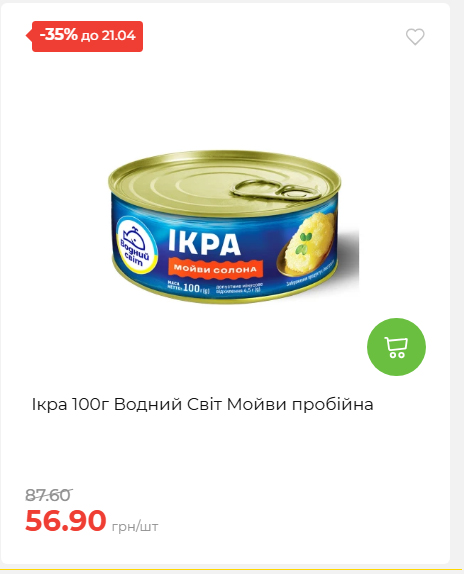
Task: Click the orange Мойви солона label
Action: [216, 269]
